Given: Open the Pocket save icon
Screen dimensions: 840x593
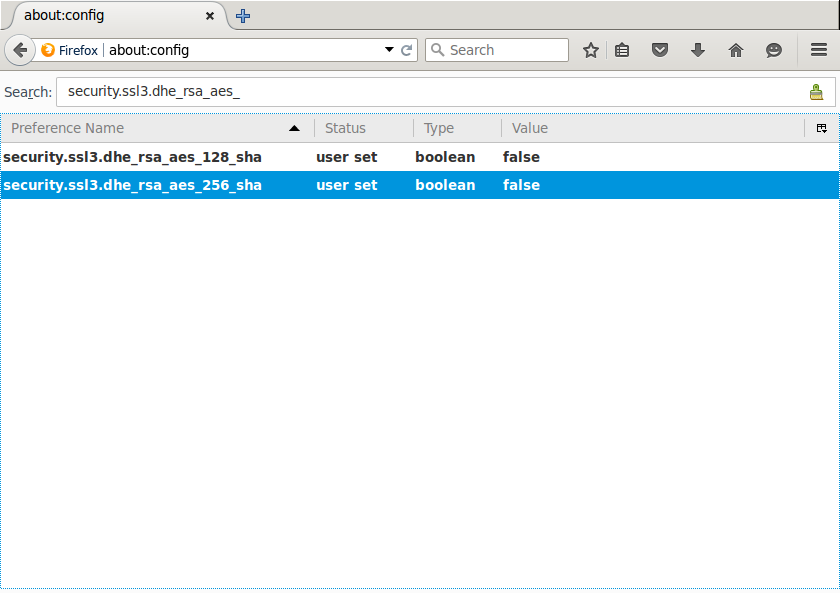Looking at the screenshot, I should (x=660, y=49).
